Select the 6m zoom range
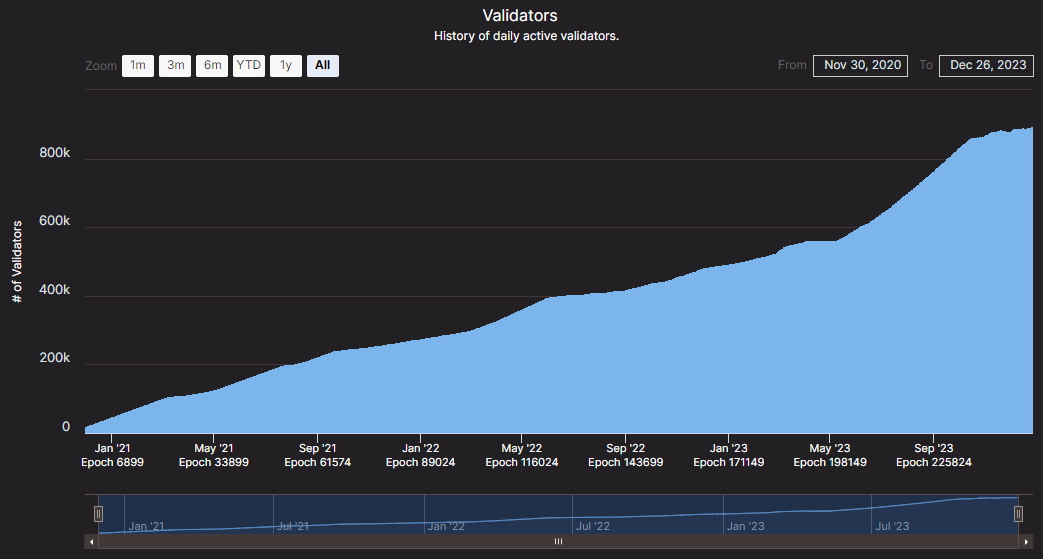 click(212, 66)
